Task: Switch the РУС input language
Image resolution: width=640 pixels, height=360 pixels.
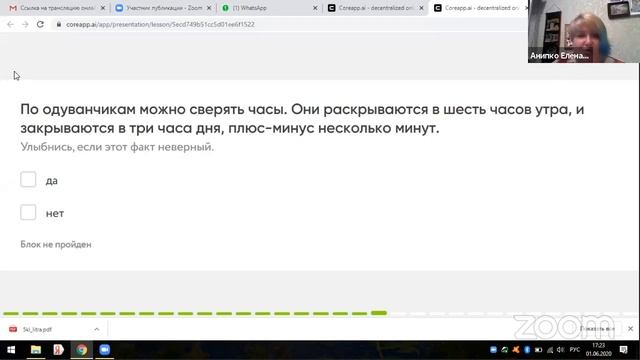Action: click(575, 350)
